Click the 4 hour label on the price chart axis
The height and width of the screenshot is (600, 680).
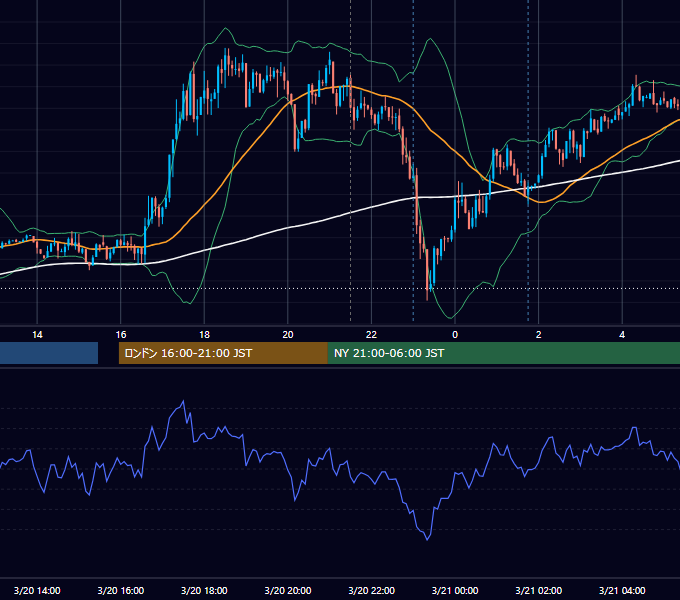622,335
